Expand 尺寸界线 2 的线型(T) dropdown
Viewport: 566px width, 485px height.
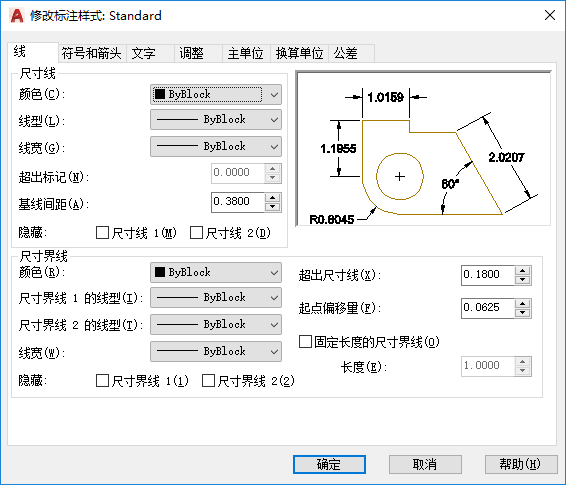(x=216, y=324)
